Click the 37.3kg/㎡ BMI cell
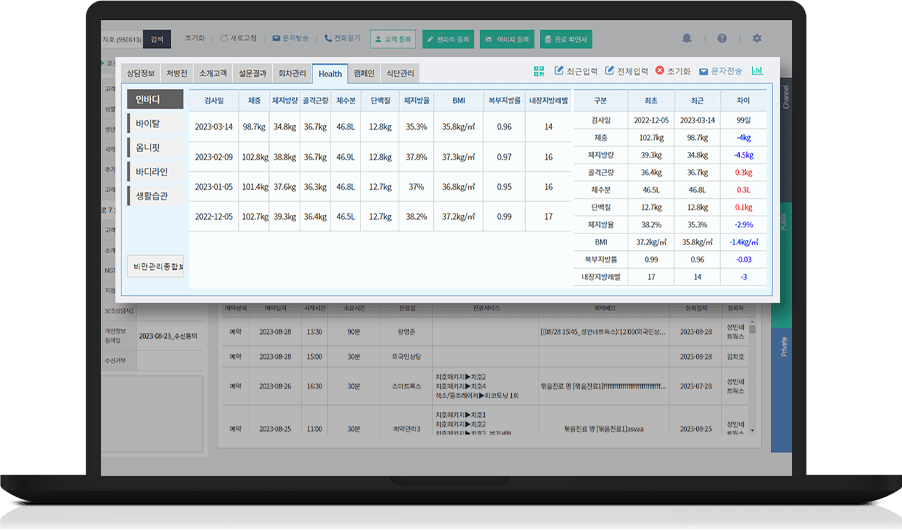Viewport: 902px width, 531px height. (458, 156)
